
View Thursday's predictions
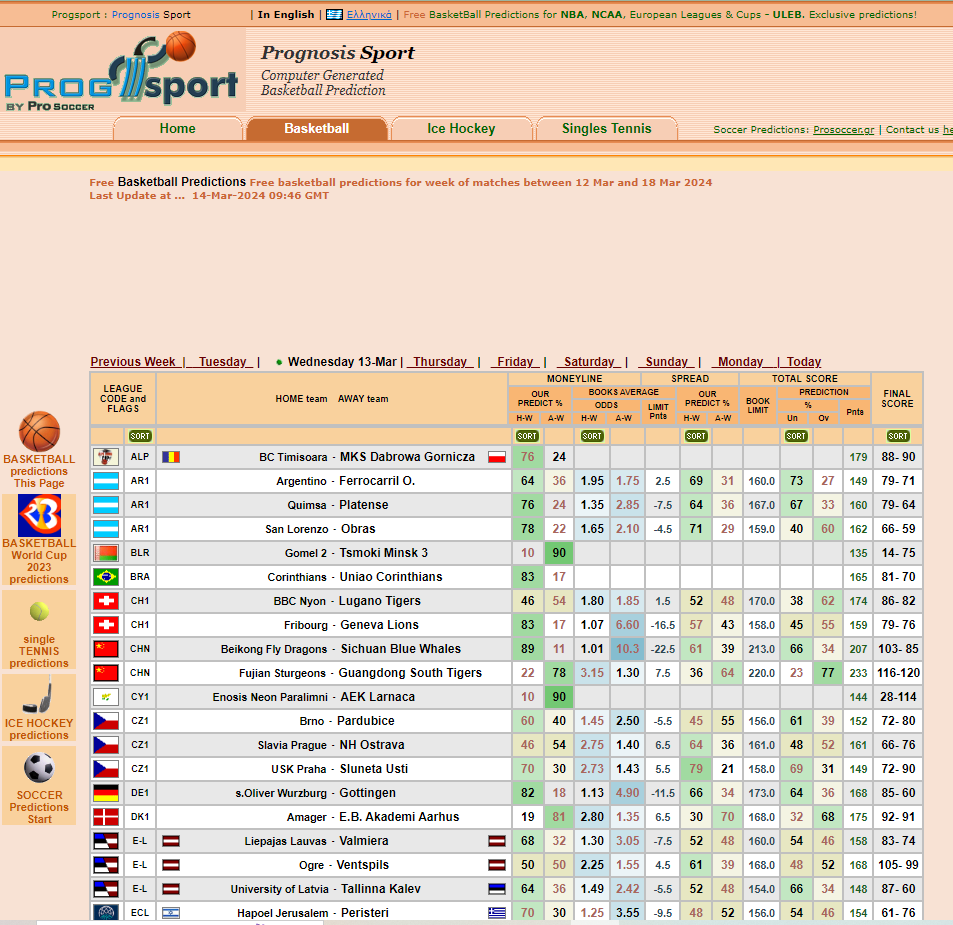(x=441, y=362)
